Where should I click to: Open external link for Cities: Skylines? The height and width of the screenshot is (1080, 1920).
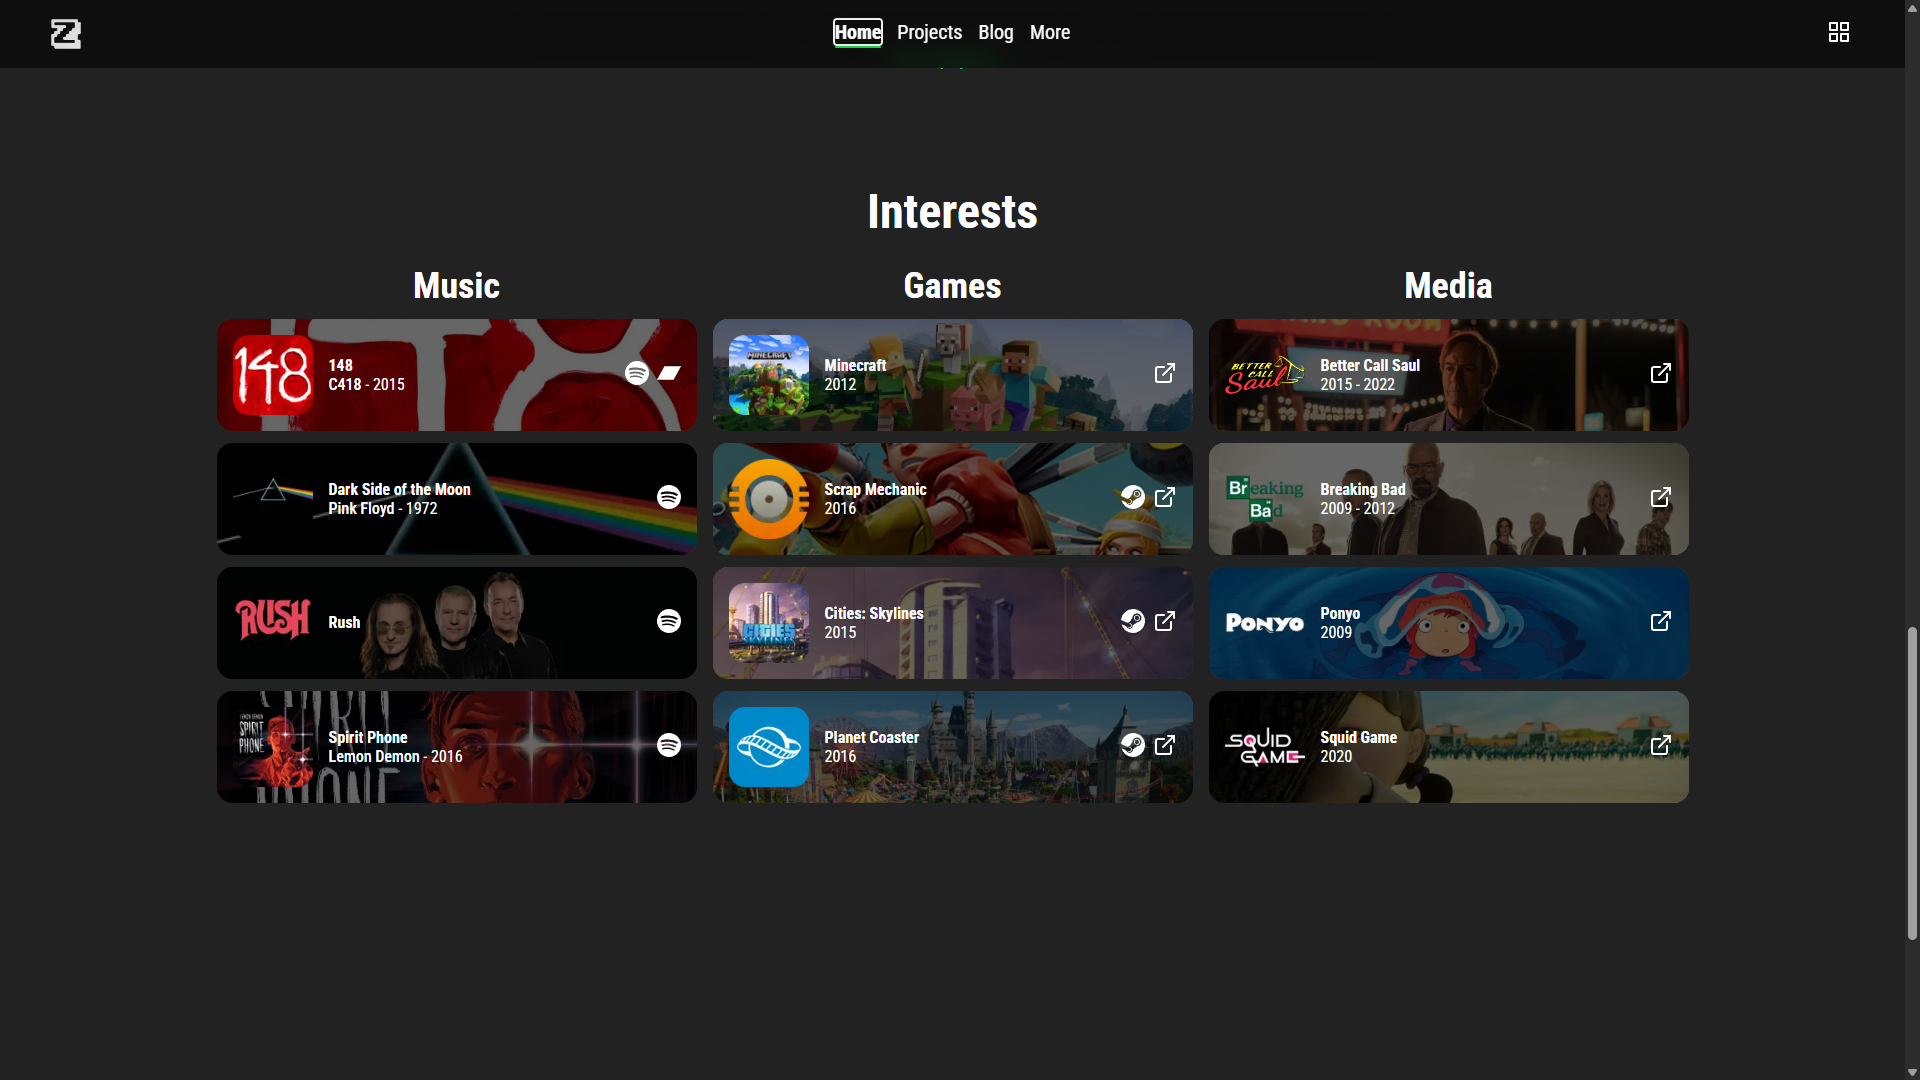click(1165, 621)
